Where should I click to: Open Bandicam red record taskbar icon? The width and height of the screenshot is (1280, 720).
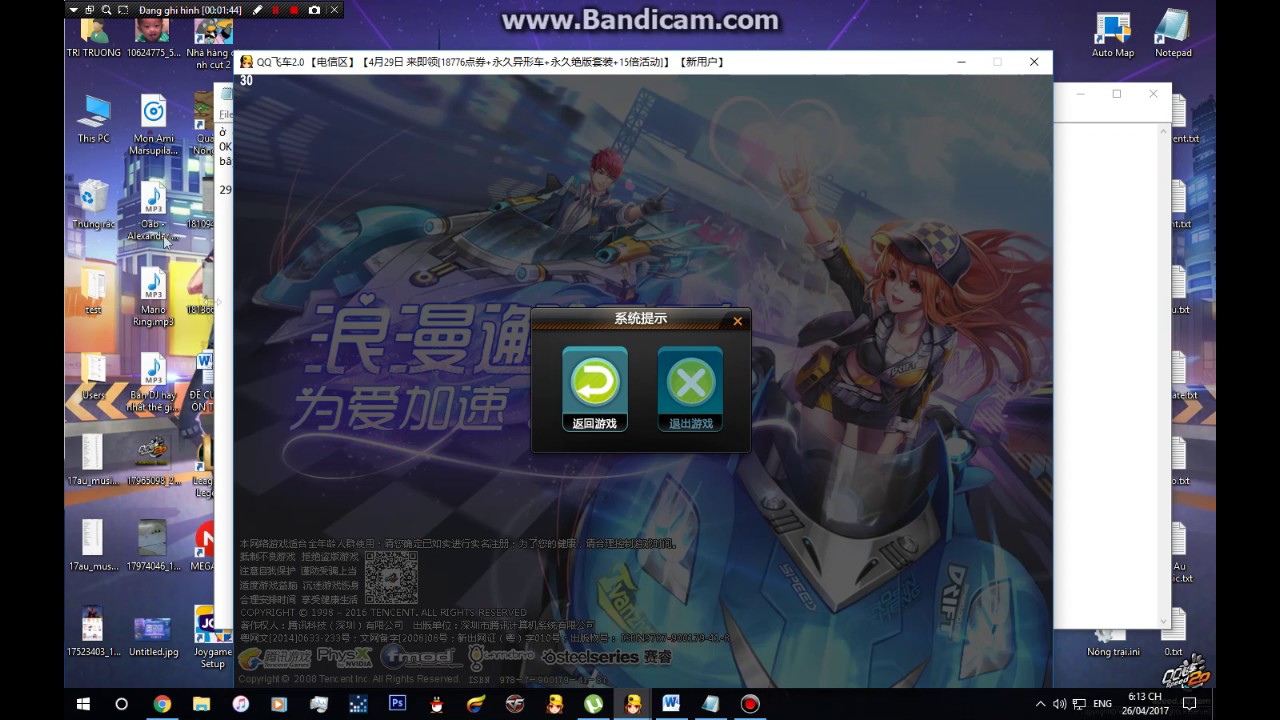750,704
